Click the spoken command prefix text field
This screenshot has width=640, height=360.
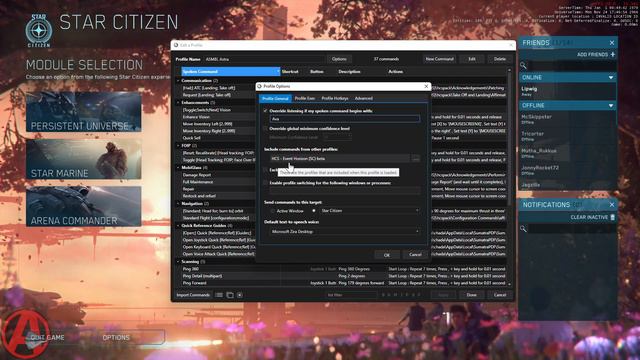click(x=344, y=119)
